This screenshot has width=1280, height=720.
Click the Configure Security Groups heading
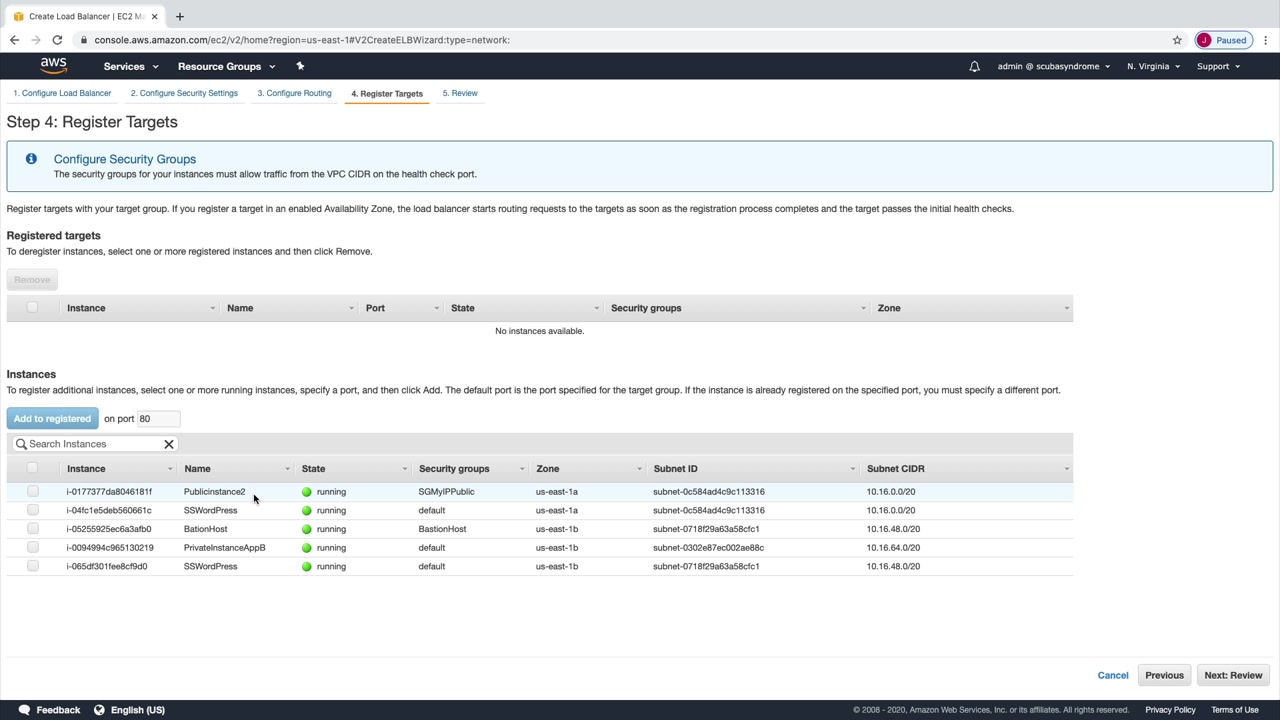coord(125,159)
